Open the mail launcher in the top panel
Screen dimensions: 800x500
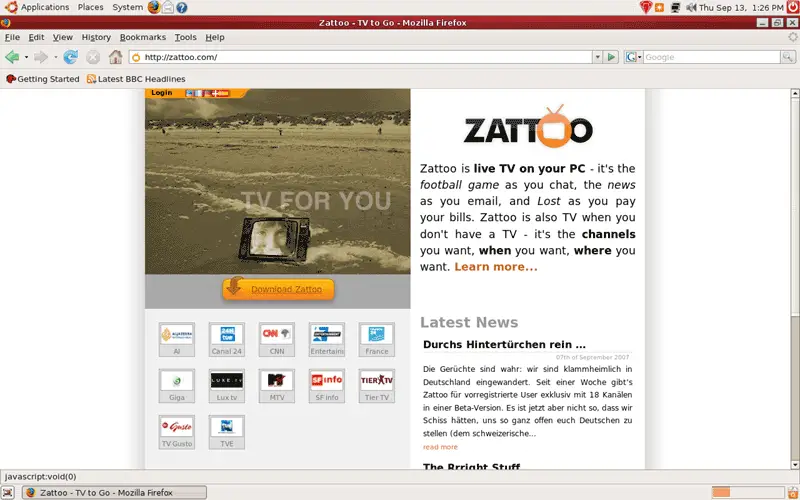[167, 7]
